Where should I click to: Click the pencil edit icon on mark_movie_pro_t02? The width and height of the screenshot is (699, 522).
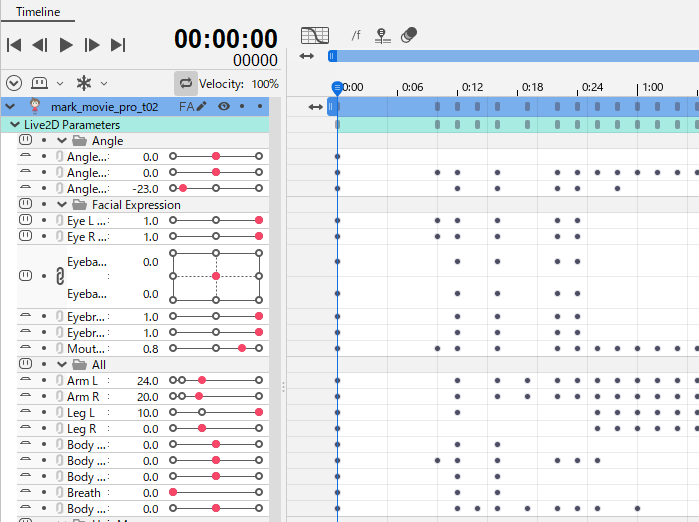(x=201, y=106)
